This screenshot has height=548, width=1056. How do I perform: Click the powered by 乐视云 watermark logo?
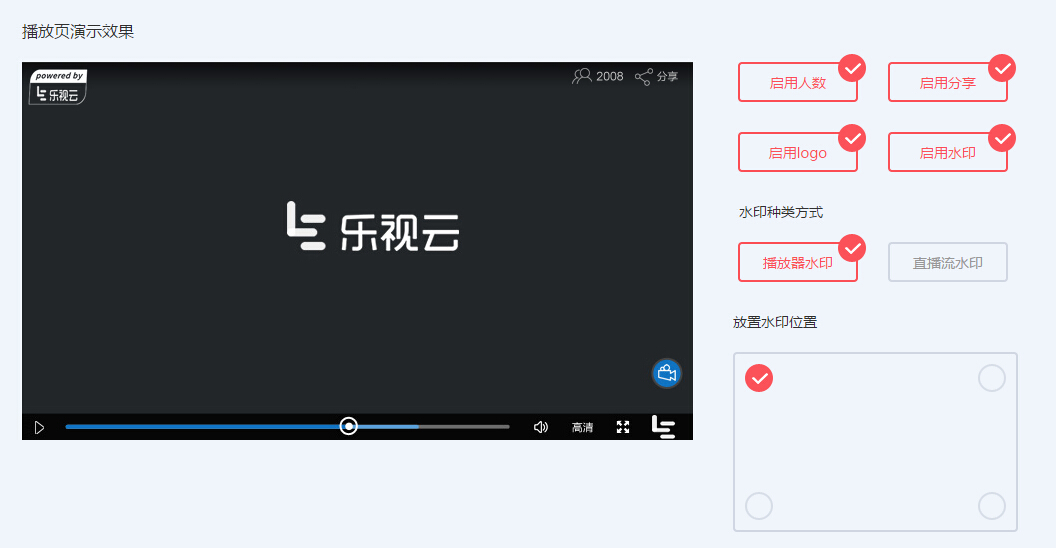tap(58, 88)
